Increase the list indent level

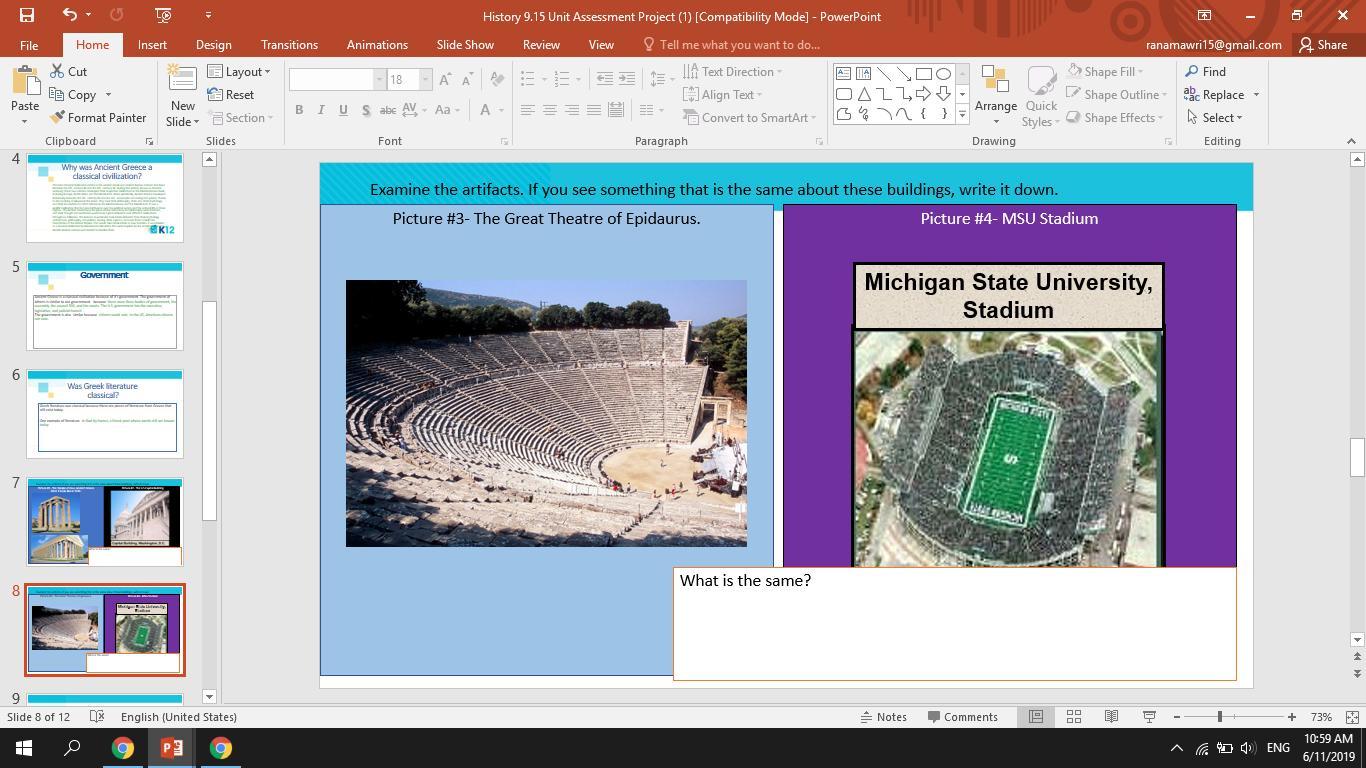click(x=627, y=78)
